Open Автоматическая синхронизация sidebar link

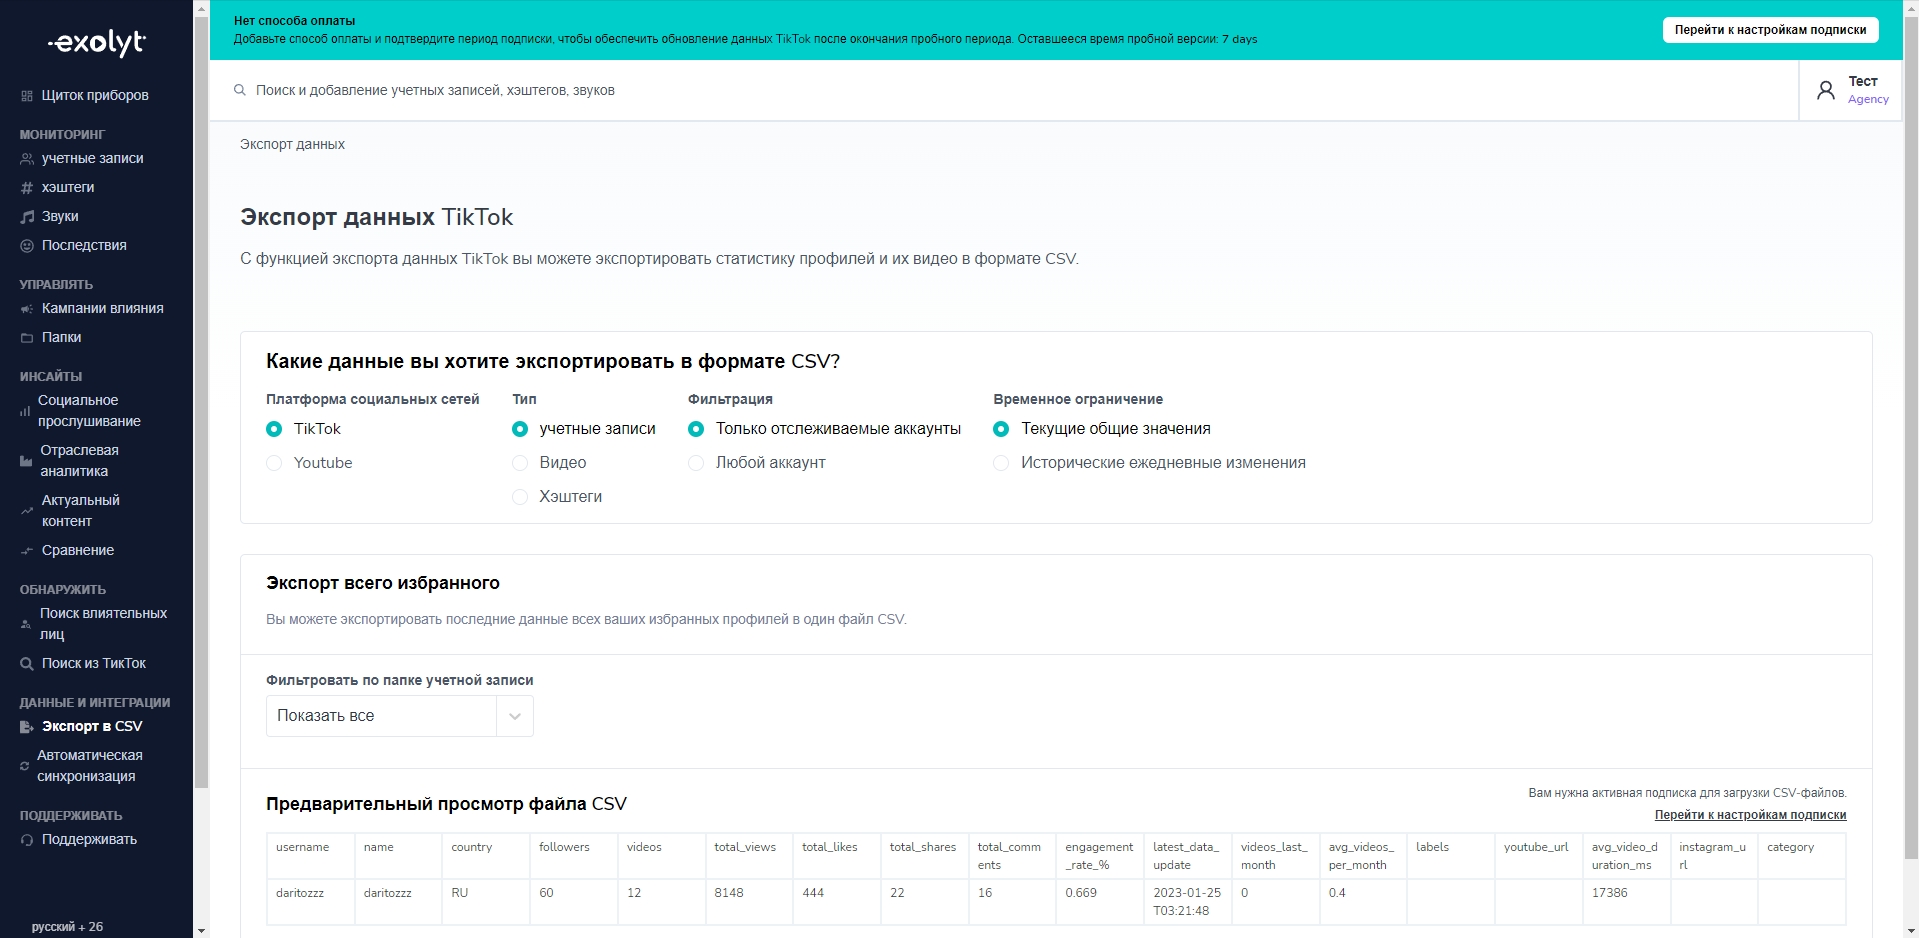(90, 766)
